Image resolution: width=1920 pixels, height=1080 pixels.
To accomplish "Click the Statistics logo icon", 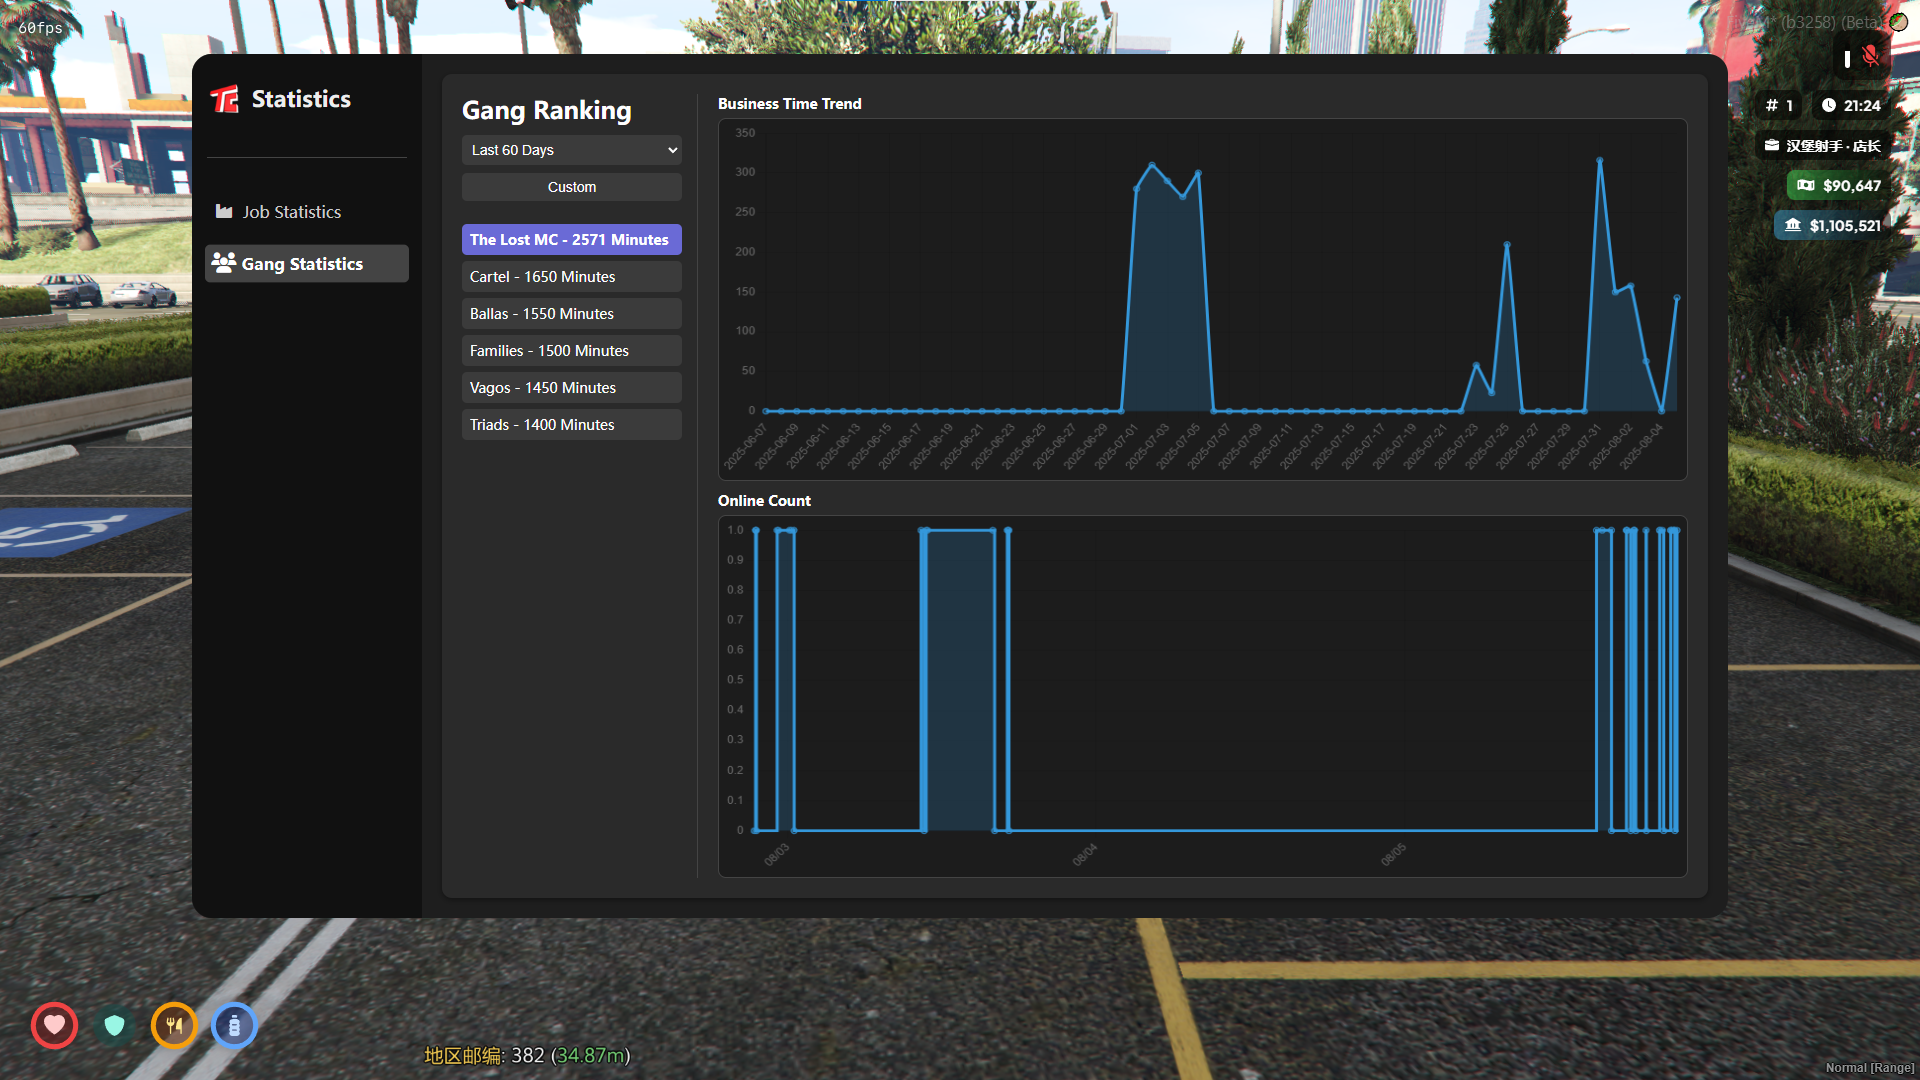I will tap(225, 99).
